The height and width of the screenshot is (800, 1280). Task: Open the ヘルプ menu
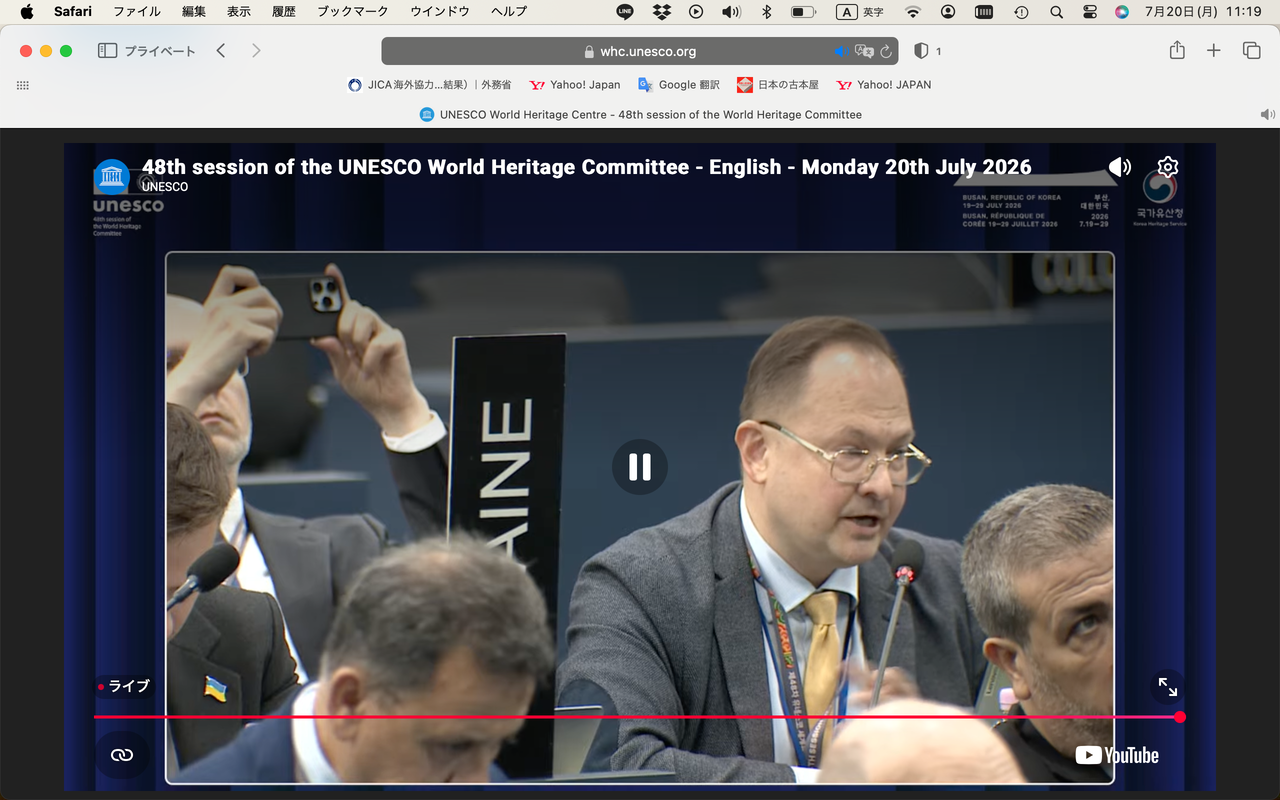coord(509,12)
